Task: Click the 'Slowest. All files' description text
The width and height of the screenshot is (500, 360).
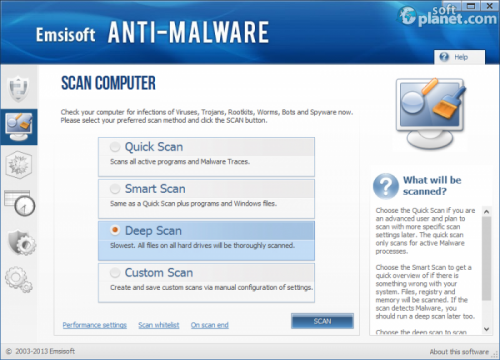Action: click(x=202, y=246)
